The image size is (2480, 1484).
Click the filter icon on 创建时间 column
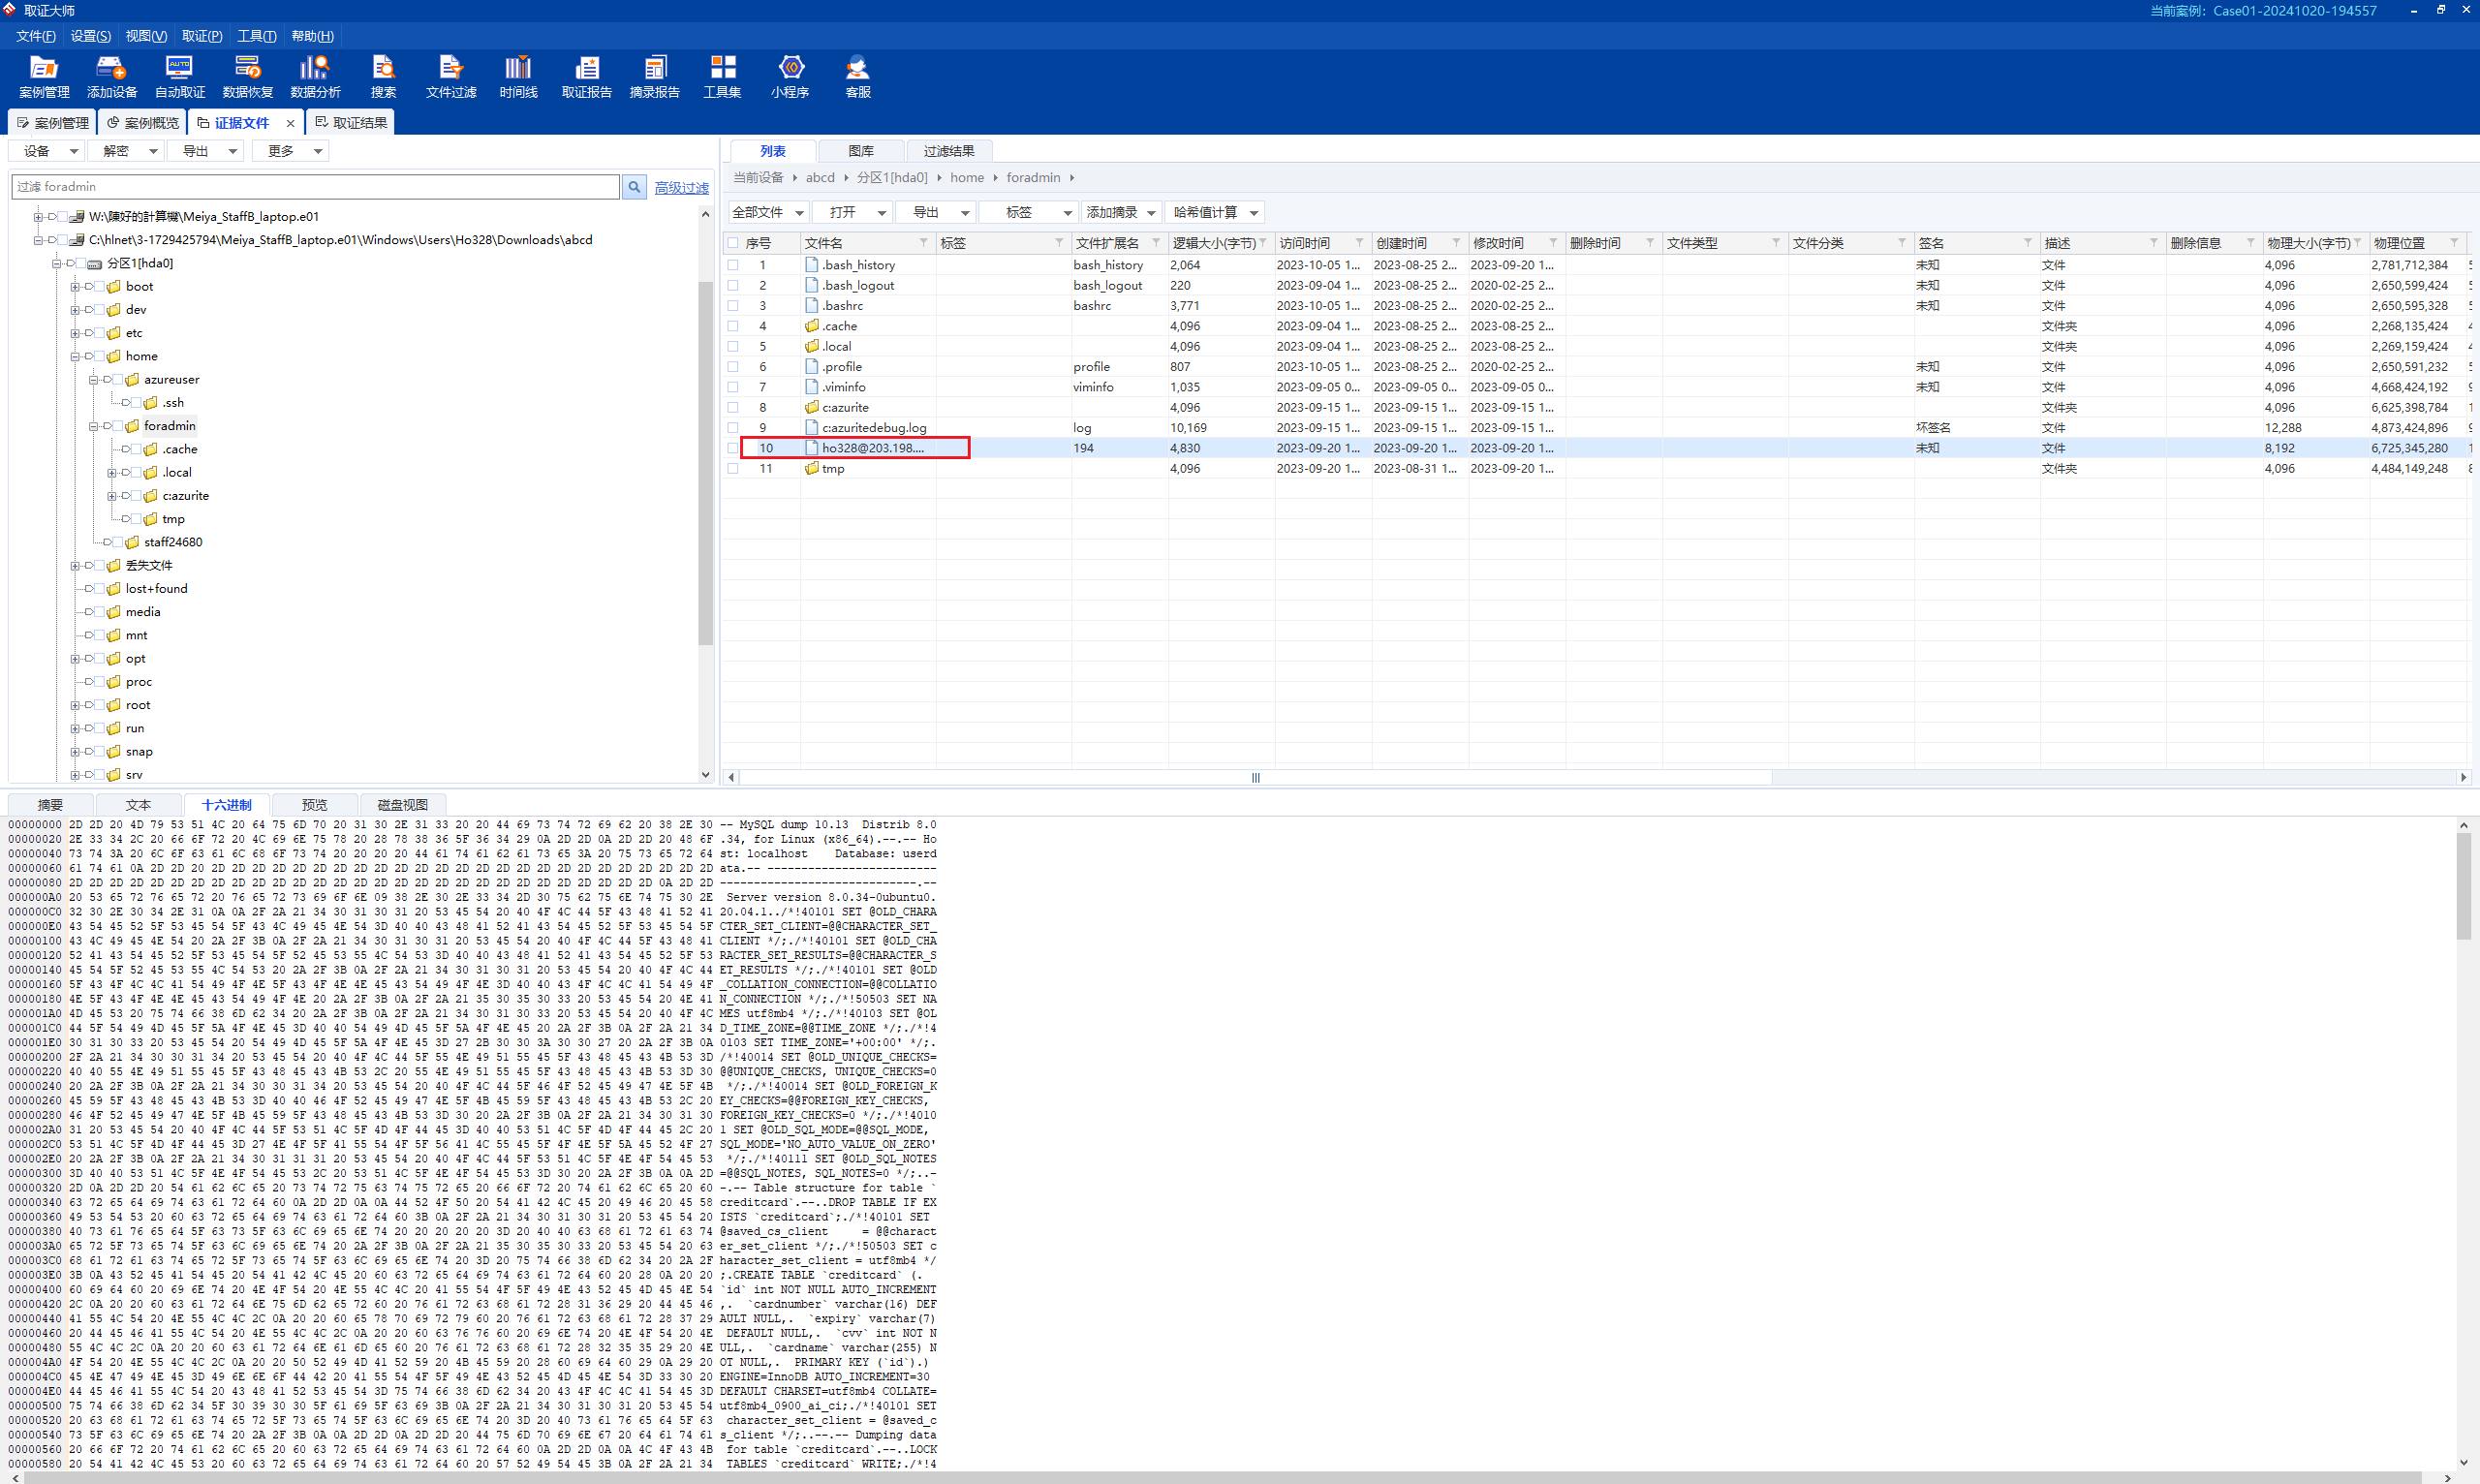[1456, 243]
